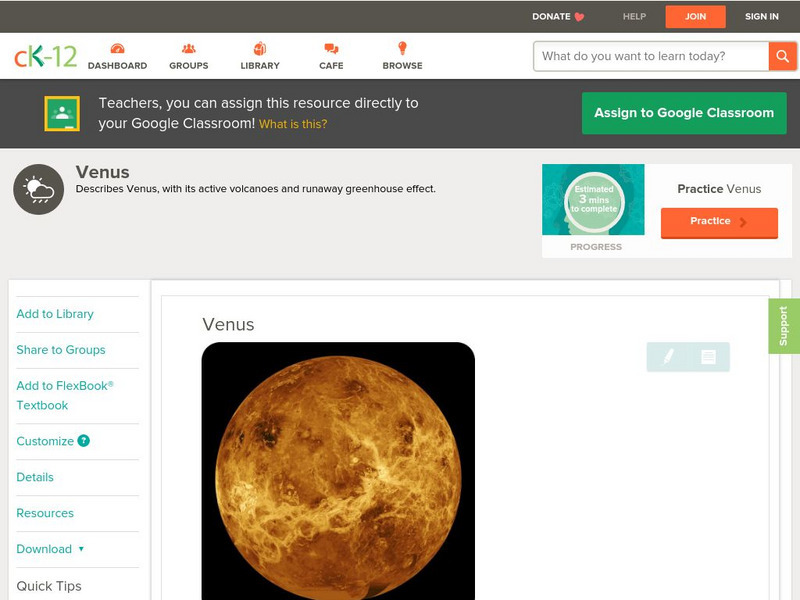This screenshot has height=600, width=800.
Task: Select the Sign In menu item
Action: pos(762,16)
